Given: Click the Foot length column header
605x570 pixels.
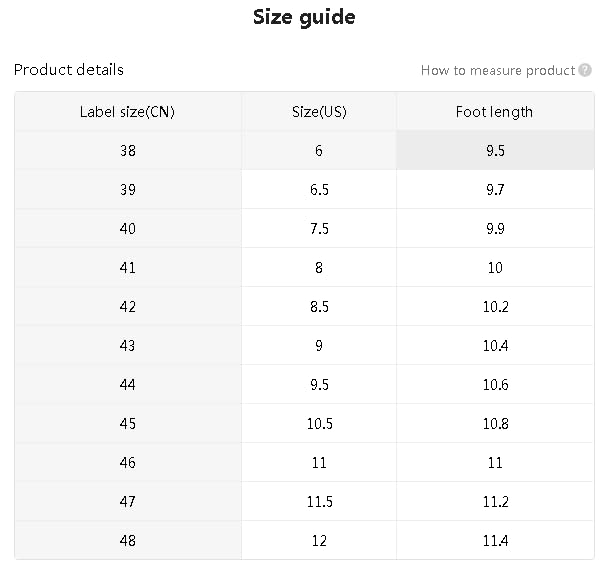Looking at the screenshot, I should coord(494,111).
